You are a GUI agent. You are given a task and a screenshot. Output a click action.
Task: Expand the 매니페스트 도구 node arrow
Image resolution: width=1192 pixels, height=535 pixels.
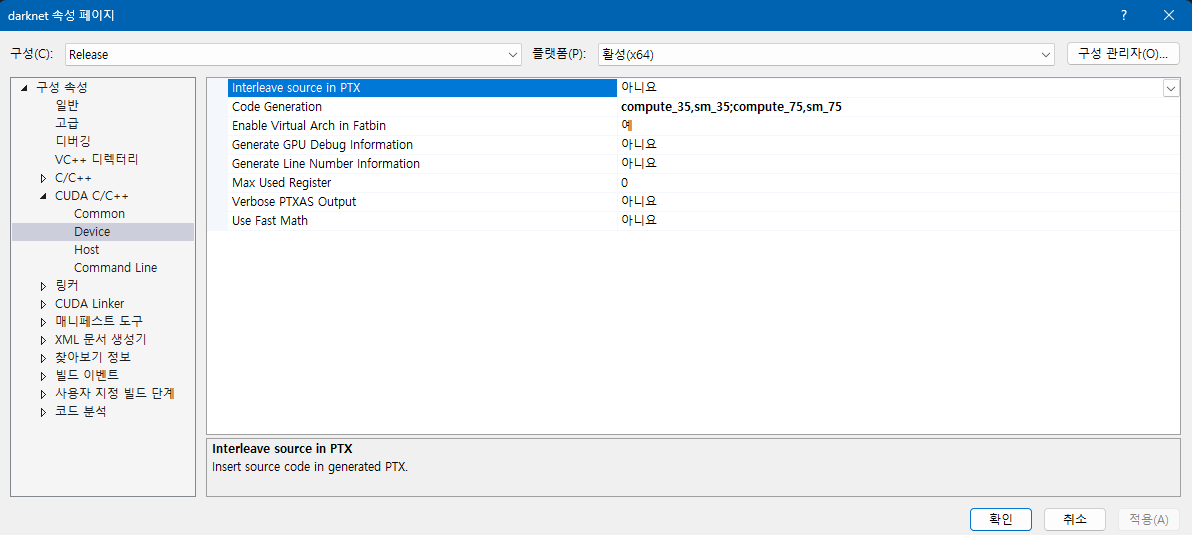[43, 322]
